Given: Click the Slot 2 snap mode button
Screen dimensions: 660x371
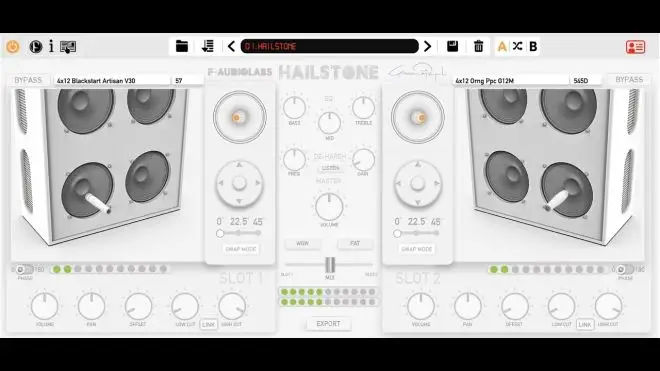Looking at the screenshot, I should pyautogui.click(x=417, y=249).
